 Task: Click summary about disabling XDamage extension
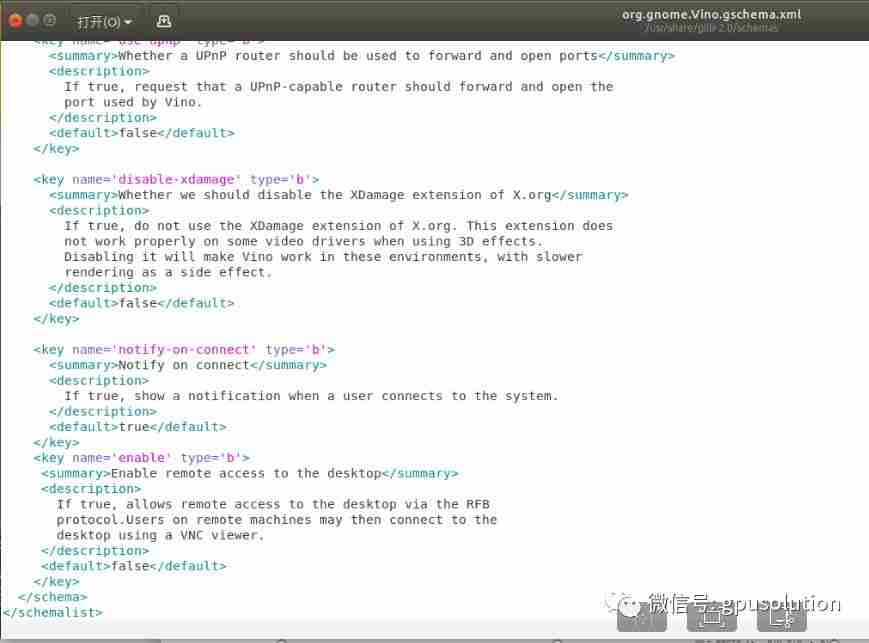click(x=339, y=195)
